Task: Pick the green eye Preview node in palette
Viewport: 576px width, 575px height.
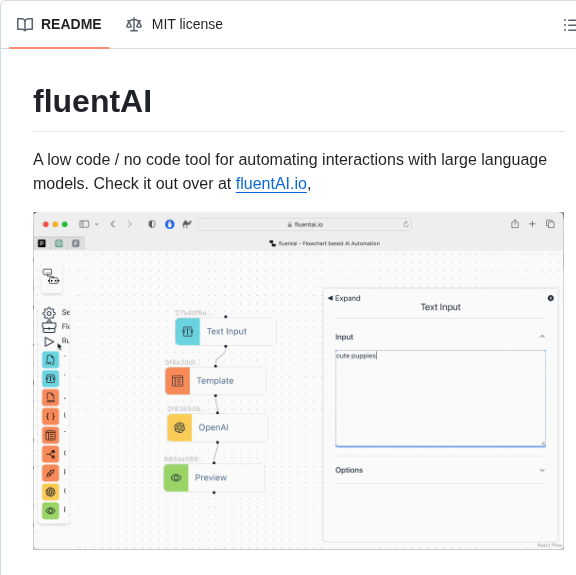Action: [50, 511]
